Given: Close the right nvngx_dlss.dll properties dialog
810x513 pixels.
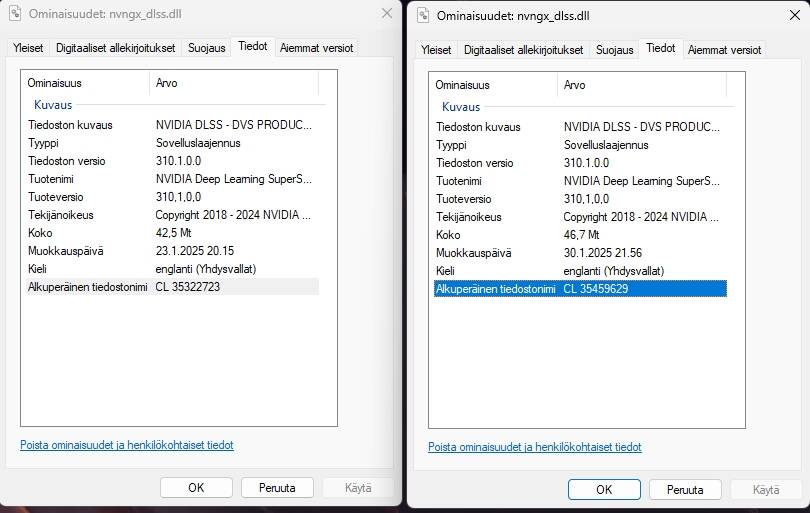Looking at the screenshot, I should [x=794, y=15].
